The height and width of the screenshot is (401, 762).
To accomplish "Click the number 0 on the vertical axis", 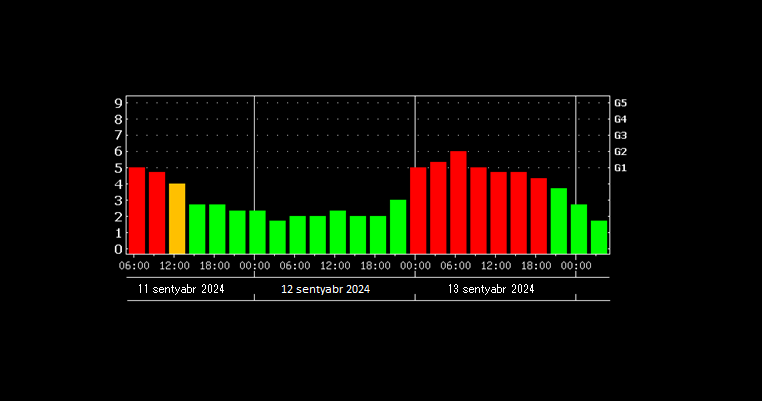I will [118, 249].
